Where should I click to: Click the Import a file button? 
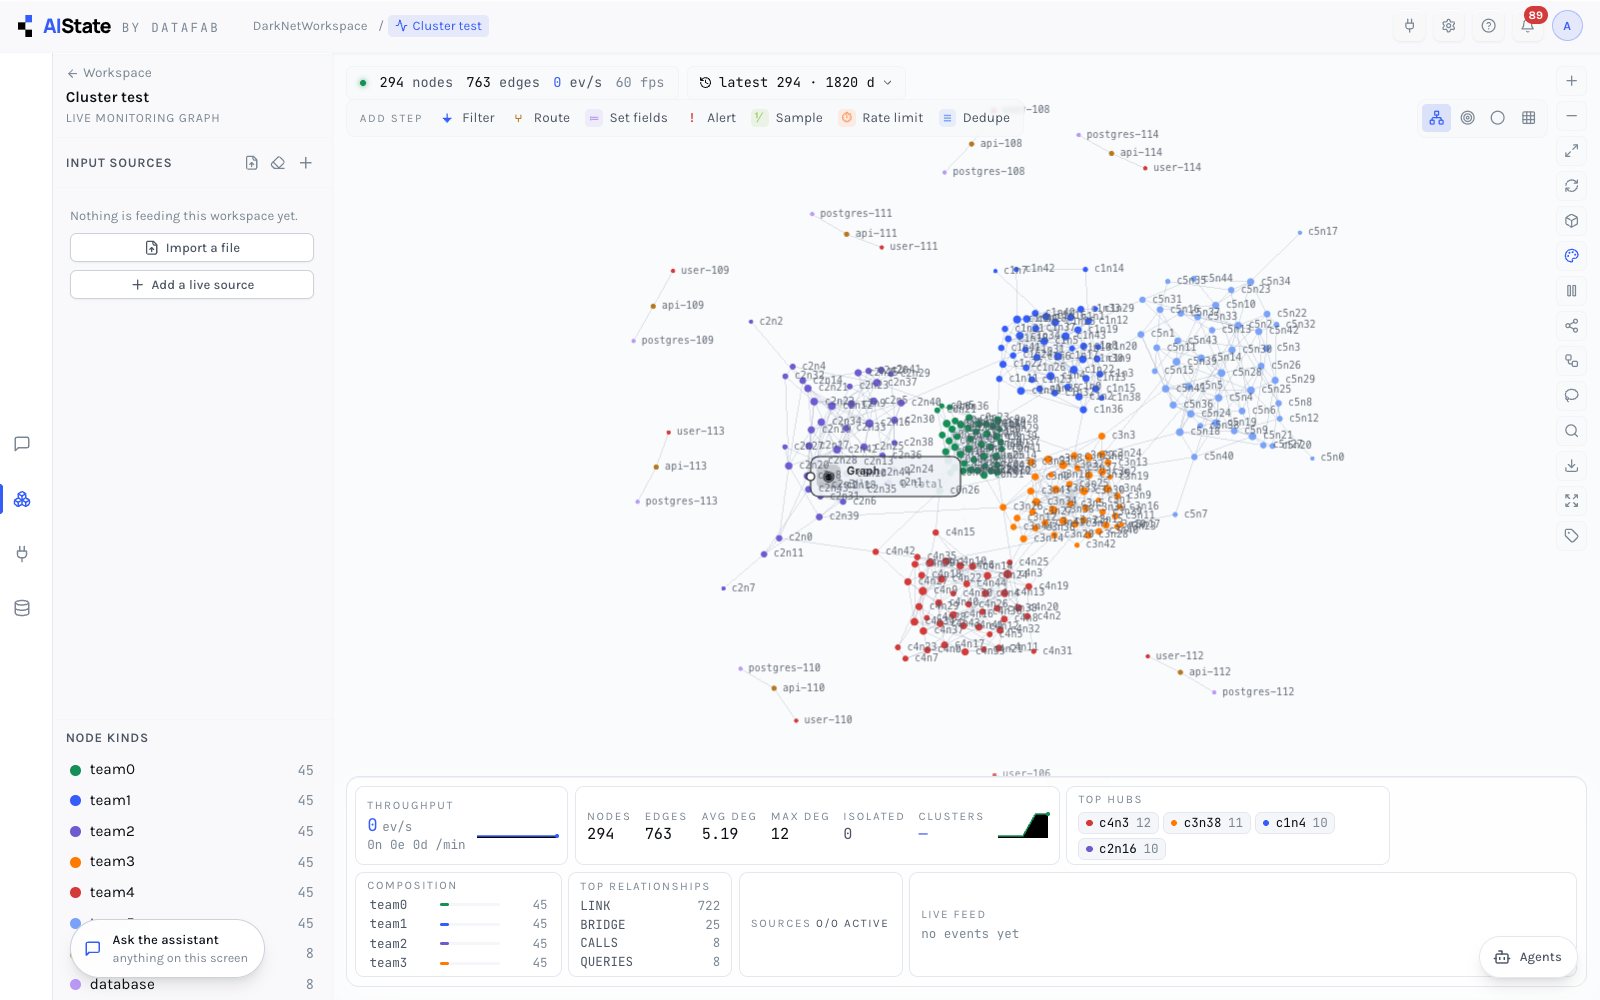point(192,248)
